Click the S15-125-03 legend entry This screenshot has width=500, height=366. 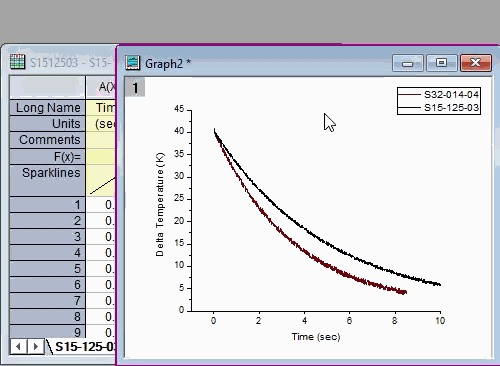[x=451, y=108]
